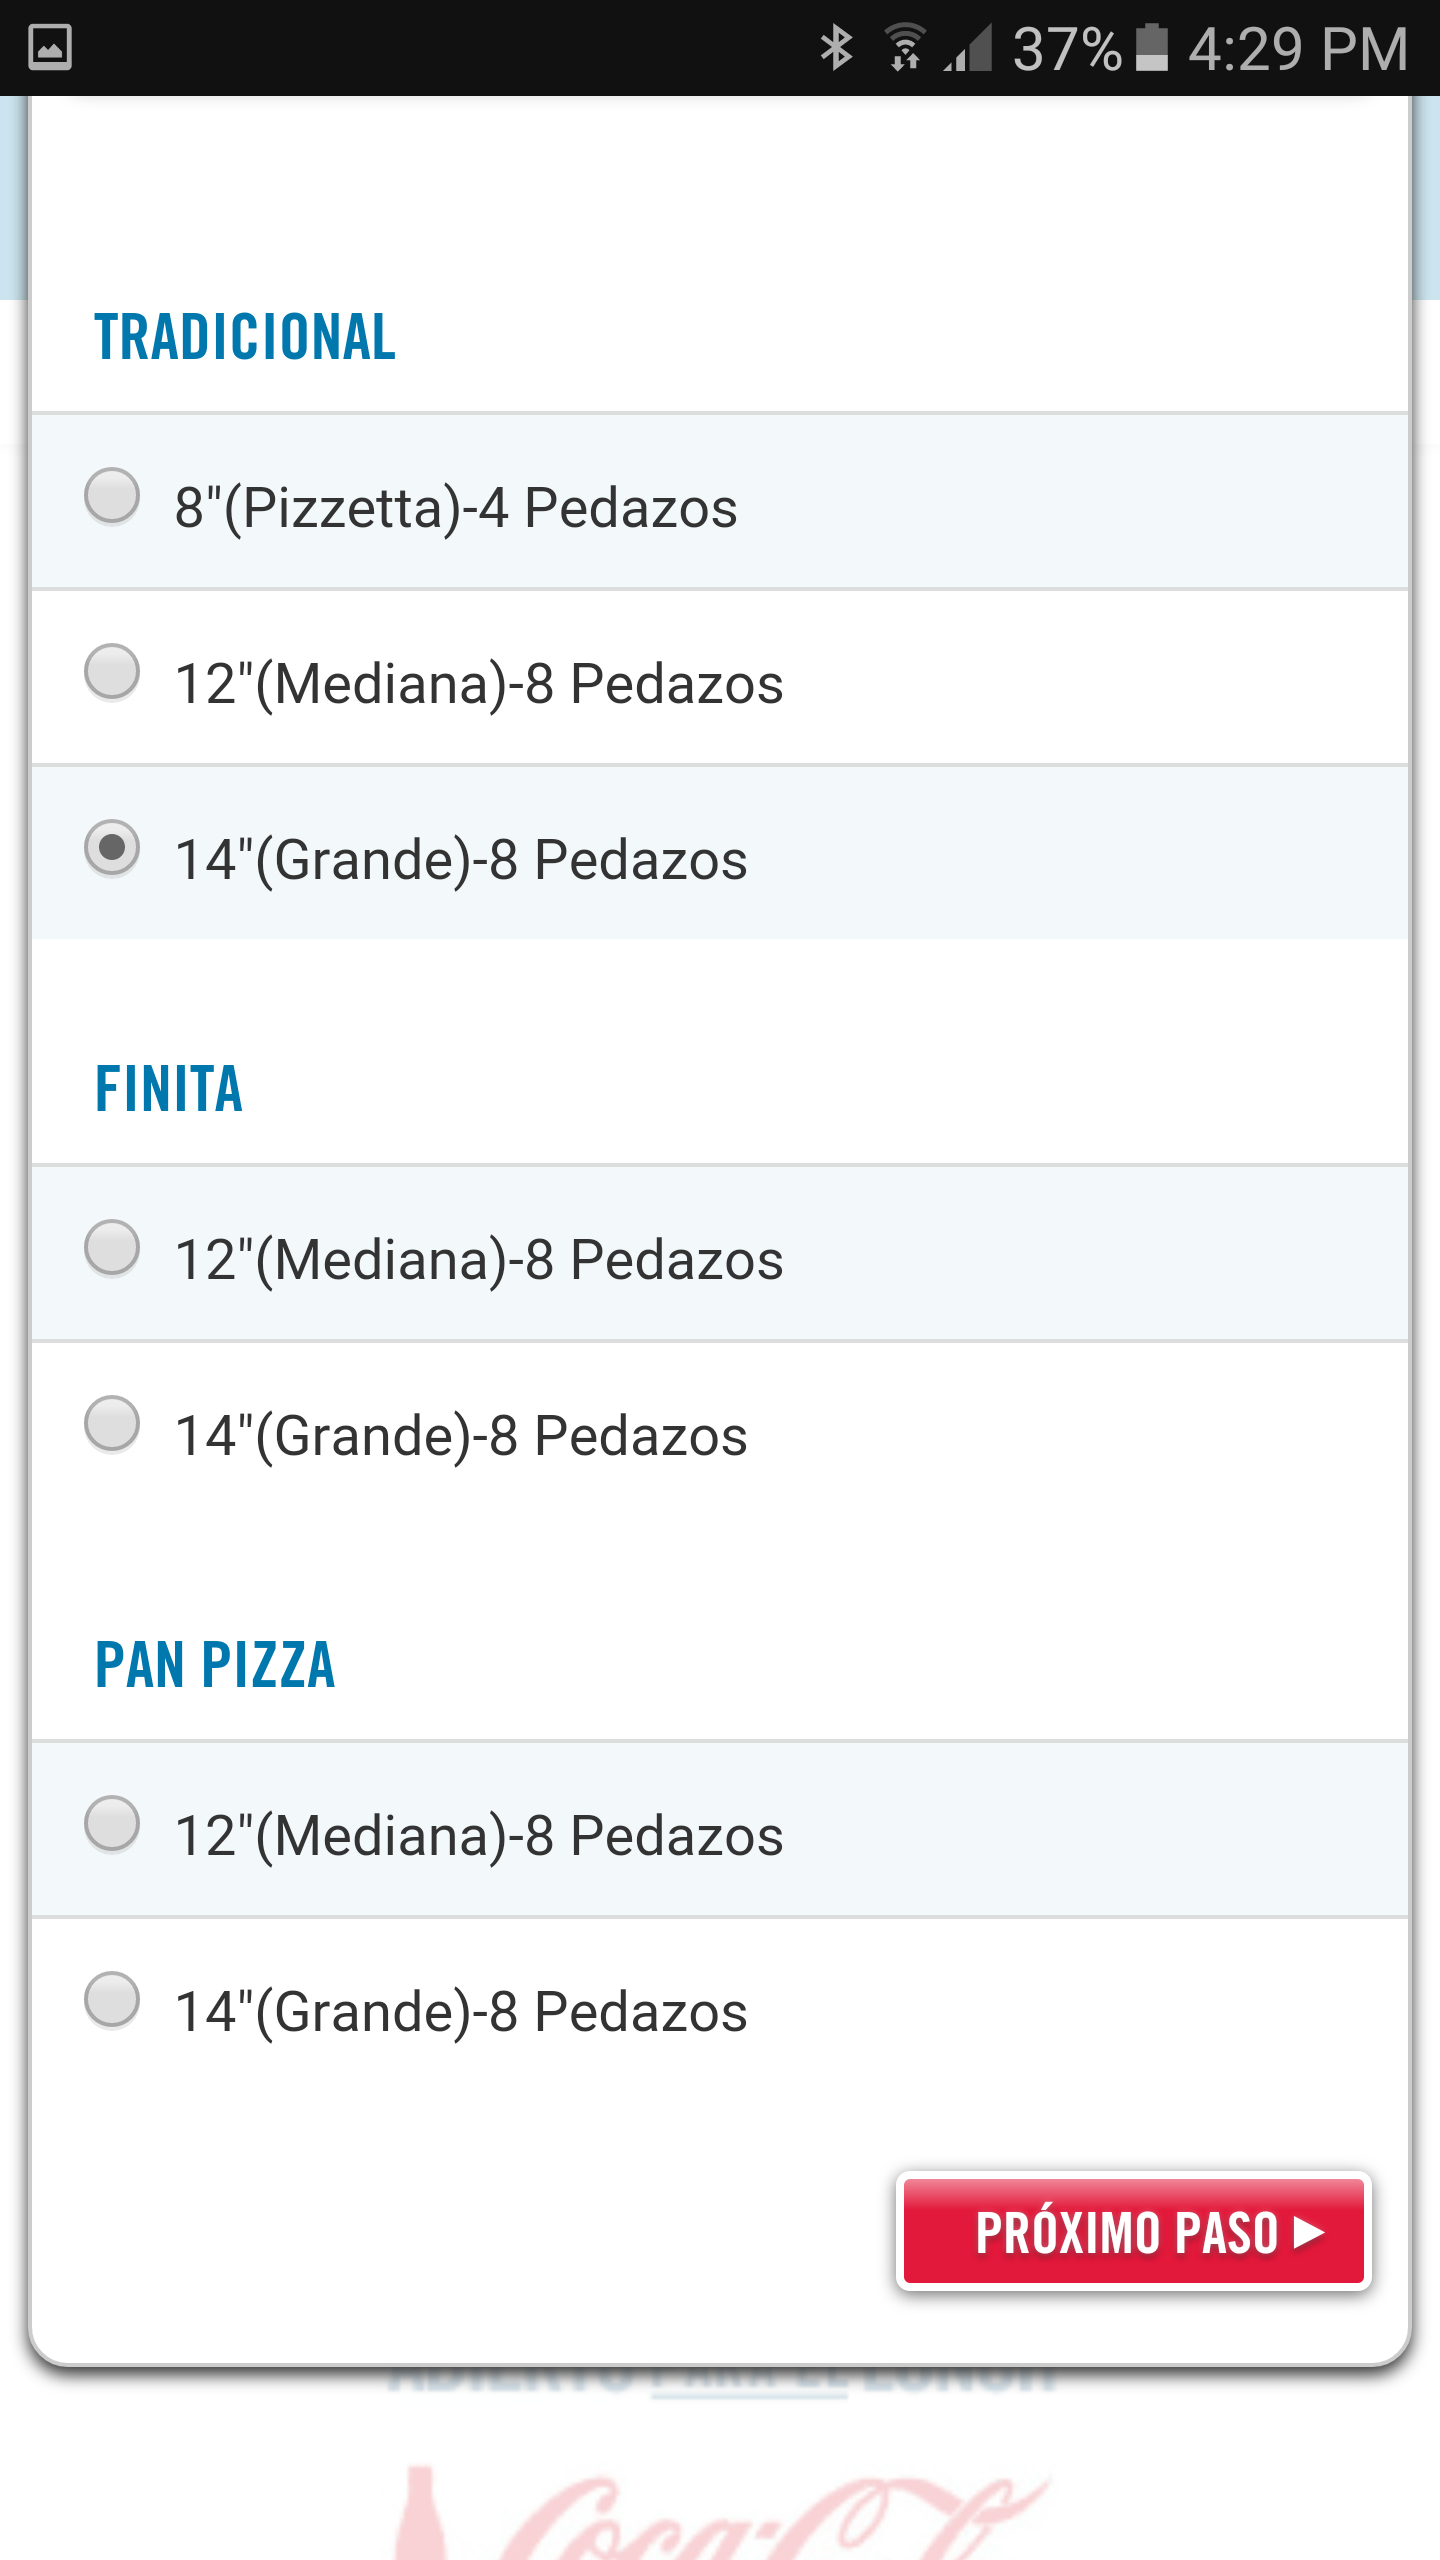Tap the Coca-Cola logo behind dialog

coord(720,2510)
